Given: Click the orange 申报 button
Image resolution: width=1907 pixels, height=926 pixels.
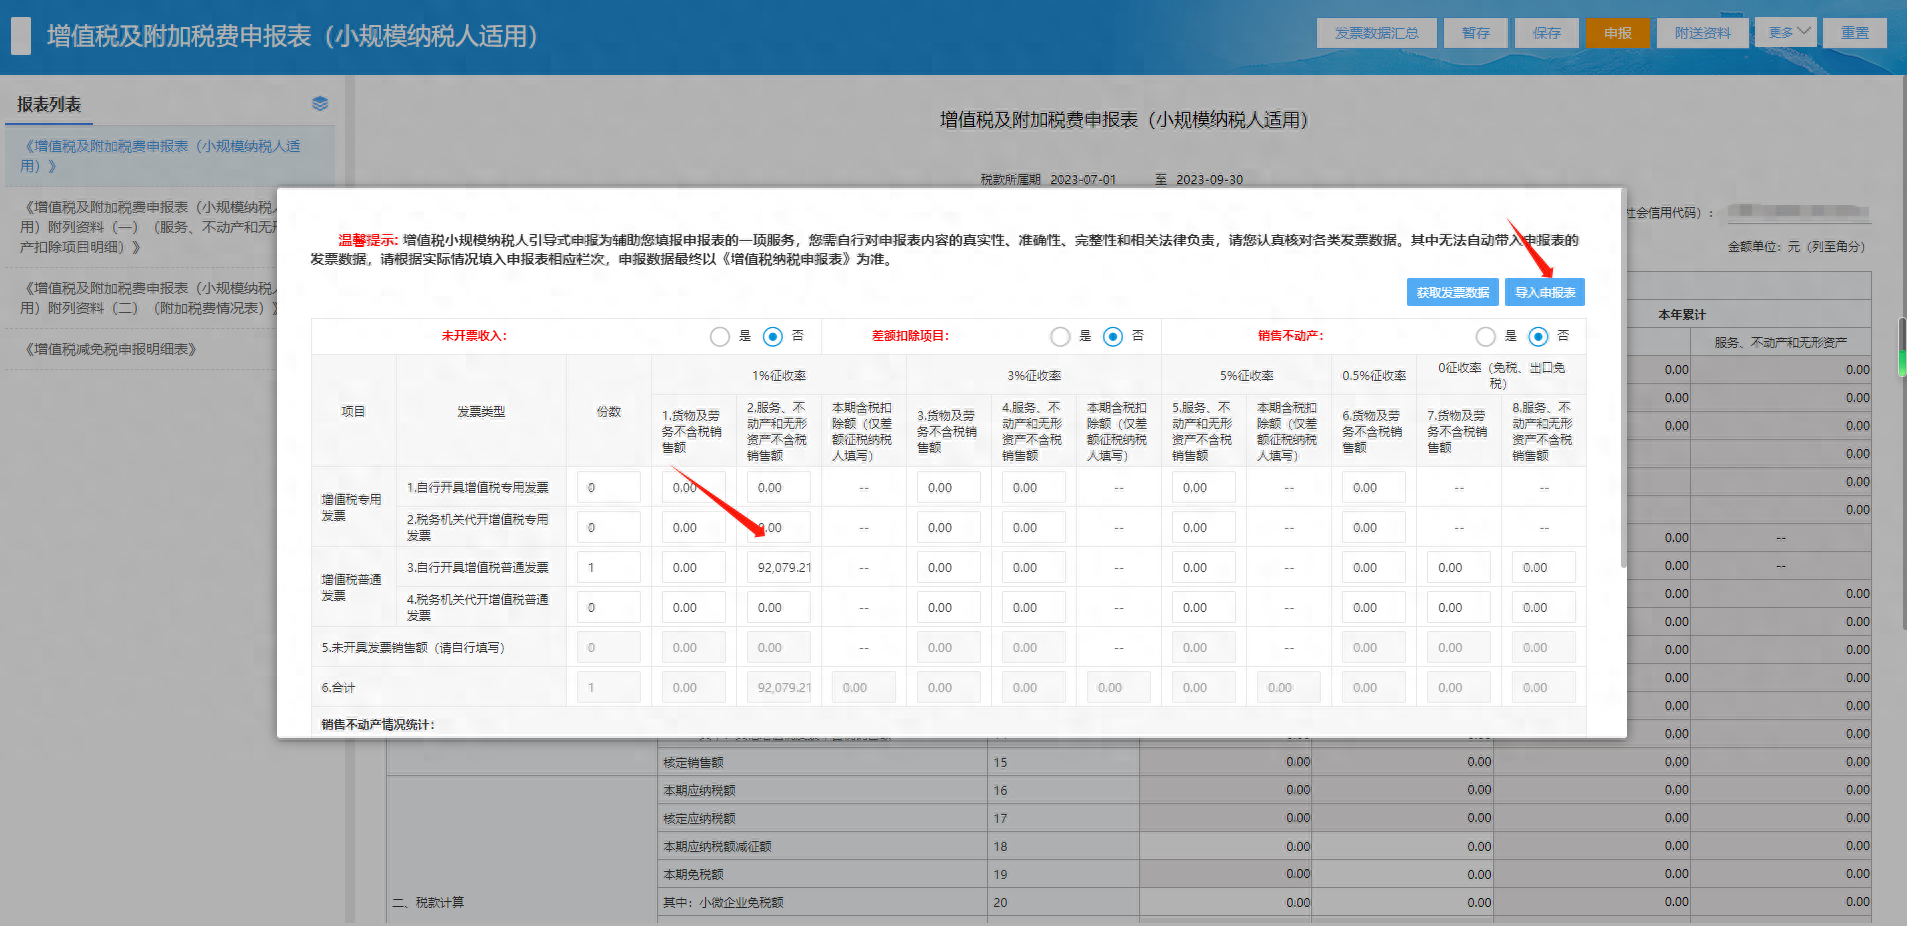Looking at the screenshot, I should click(1617, 32).
